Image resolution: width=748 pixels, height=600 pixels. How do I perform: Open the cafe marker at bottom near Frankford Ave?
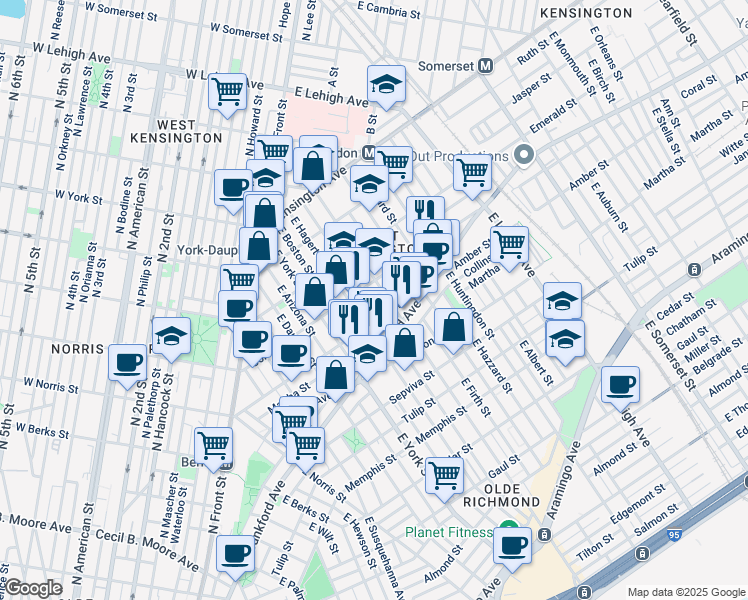tap(235, 554)
